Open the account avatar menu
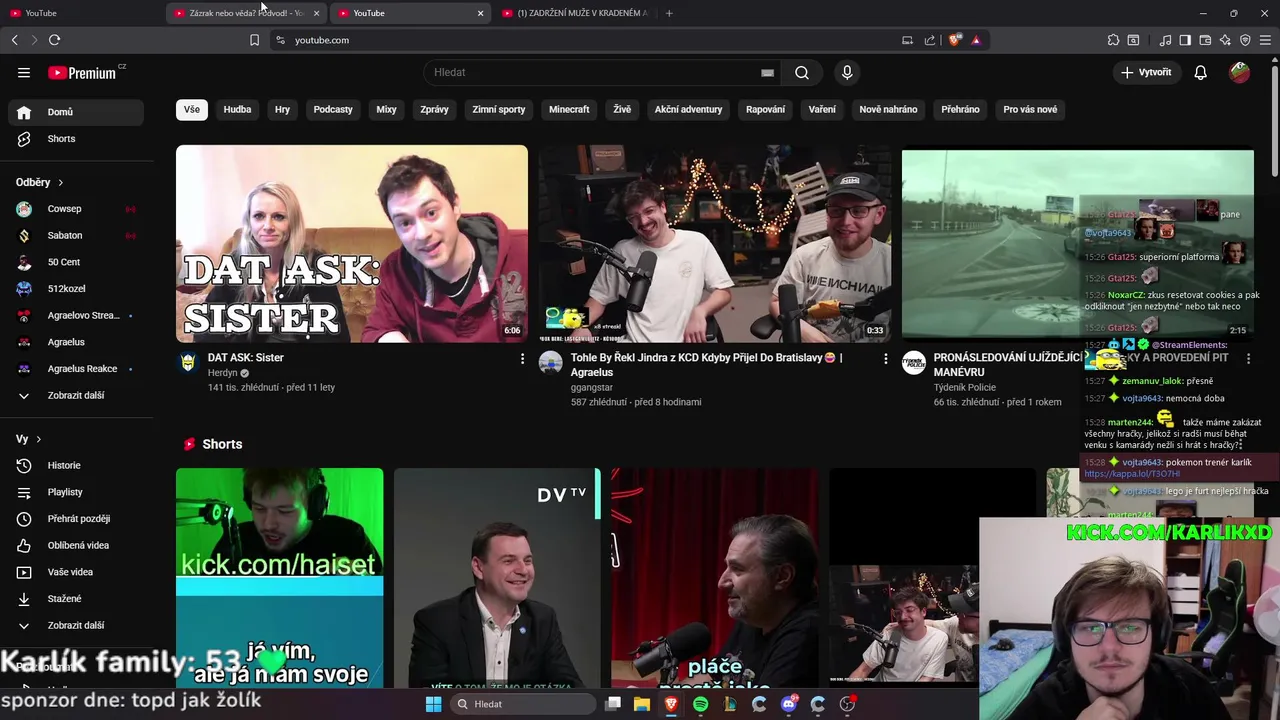Screen dimensions: 1280x720 click(1239, 72)
